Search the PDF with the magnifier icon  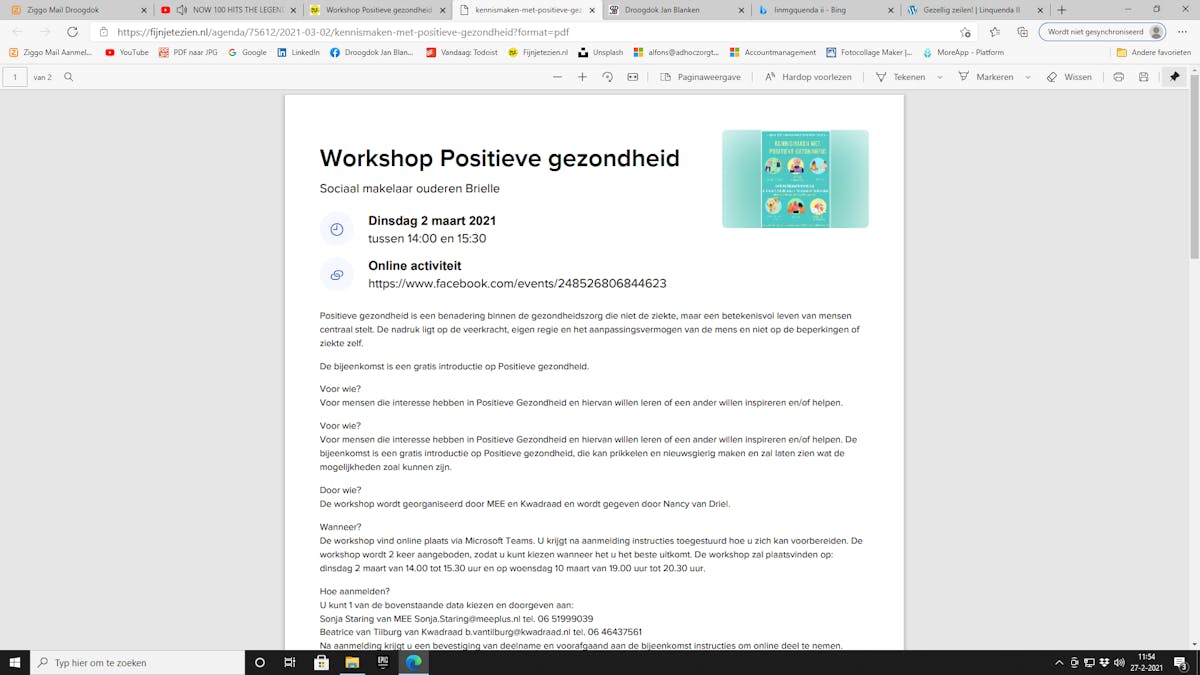68,77
